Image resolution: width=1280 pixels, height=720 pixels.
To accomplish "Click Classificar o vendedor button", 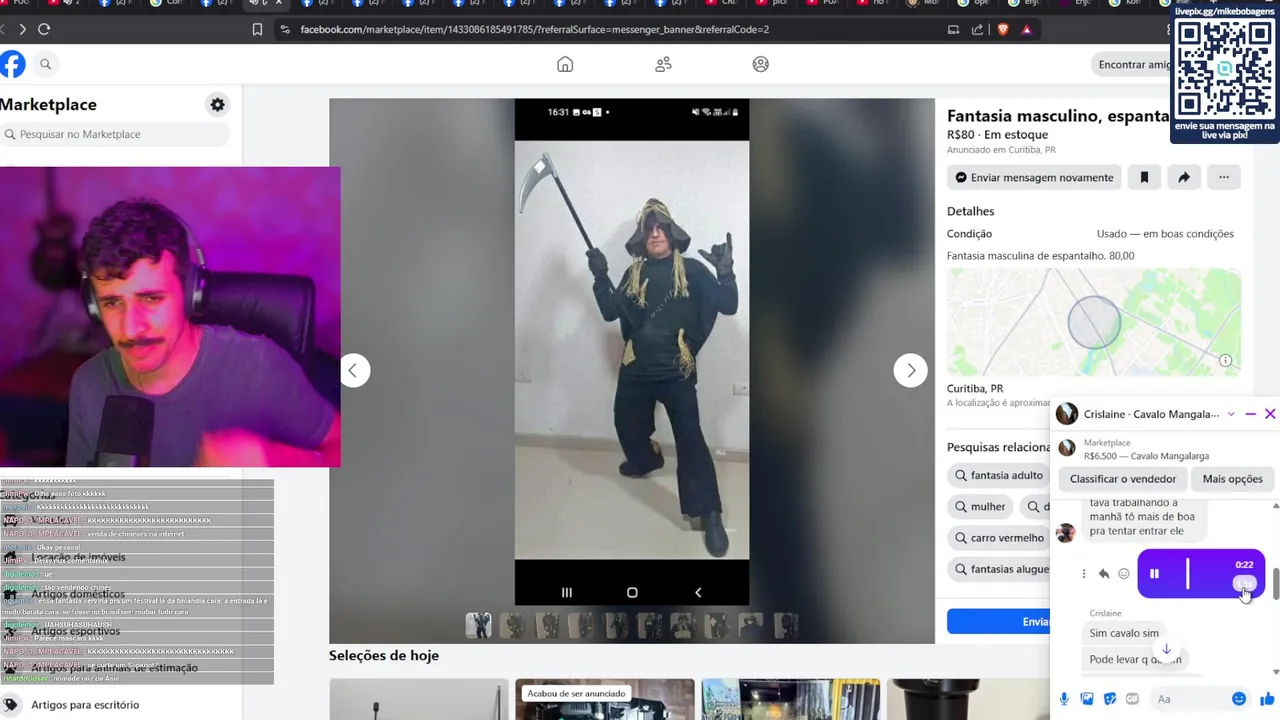I will [1123, 479].
